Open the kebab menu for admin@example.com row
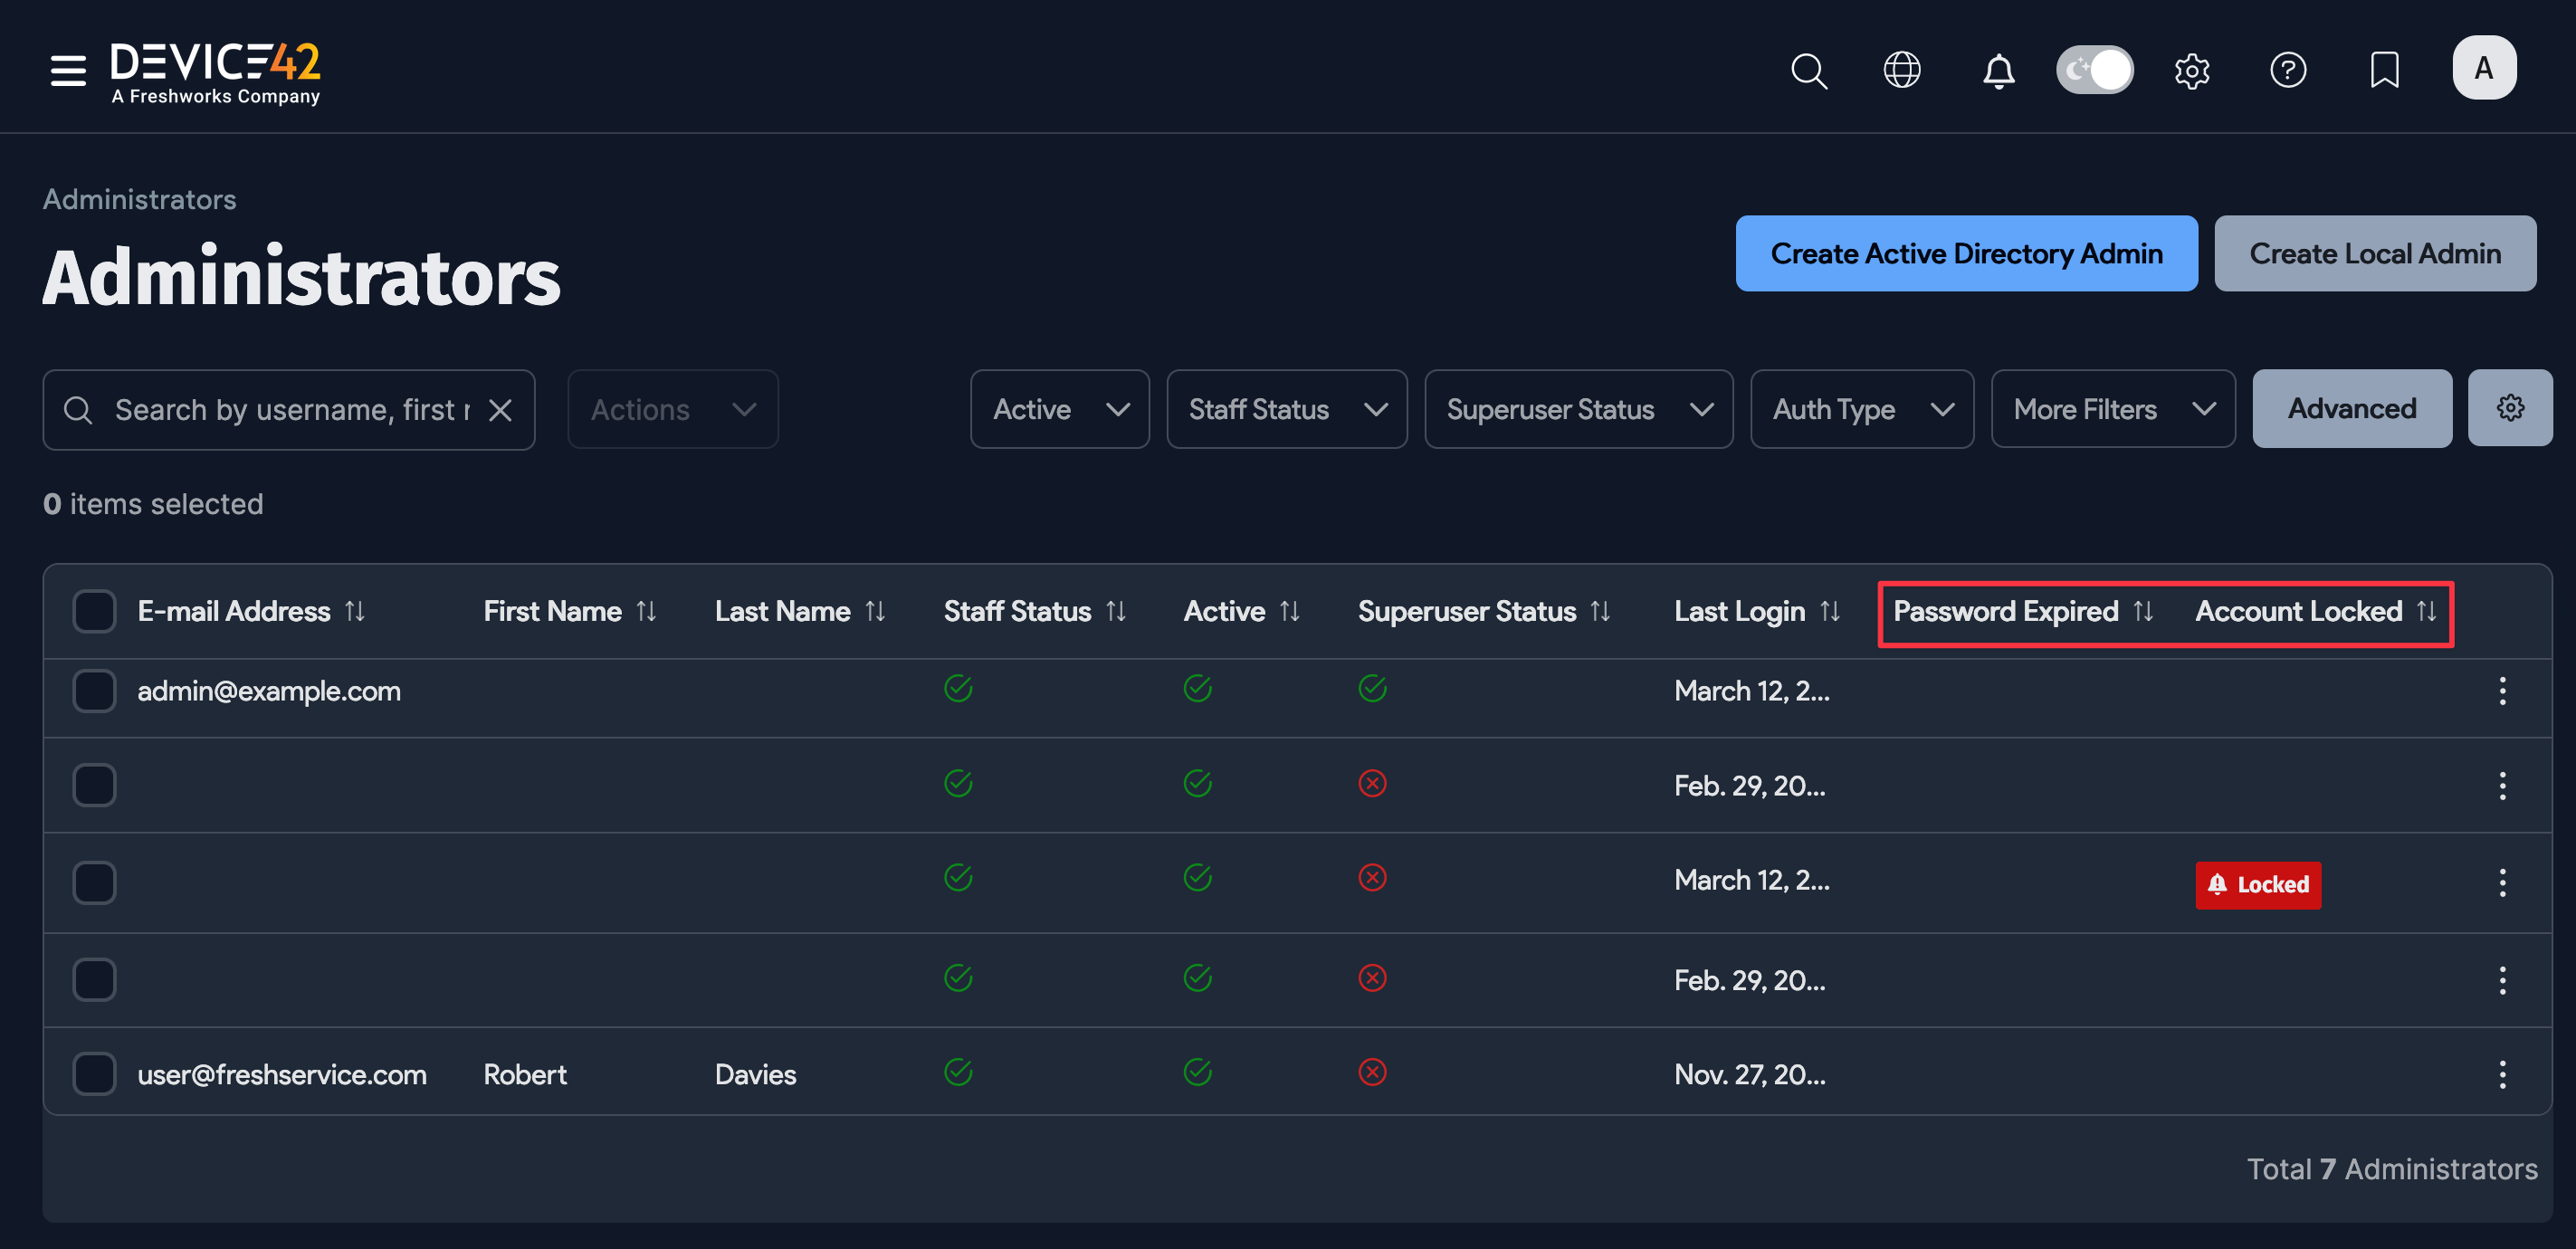Screen dimensions: 2576x1249 [x=2503, y=690]
